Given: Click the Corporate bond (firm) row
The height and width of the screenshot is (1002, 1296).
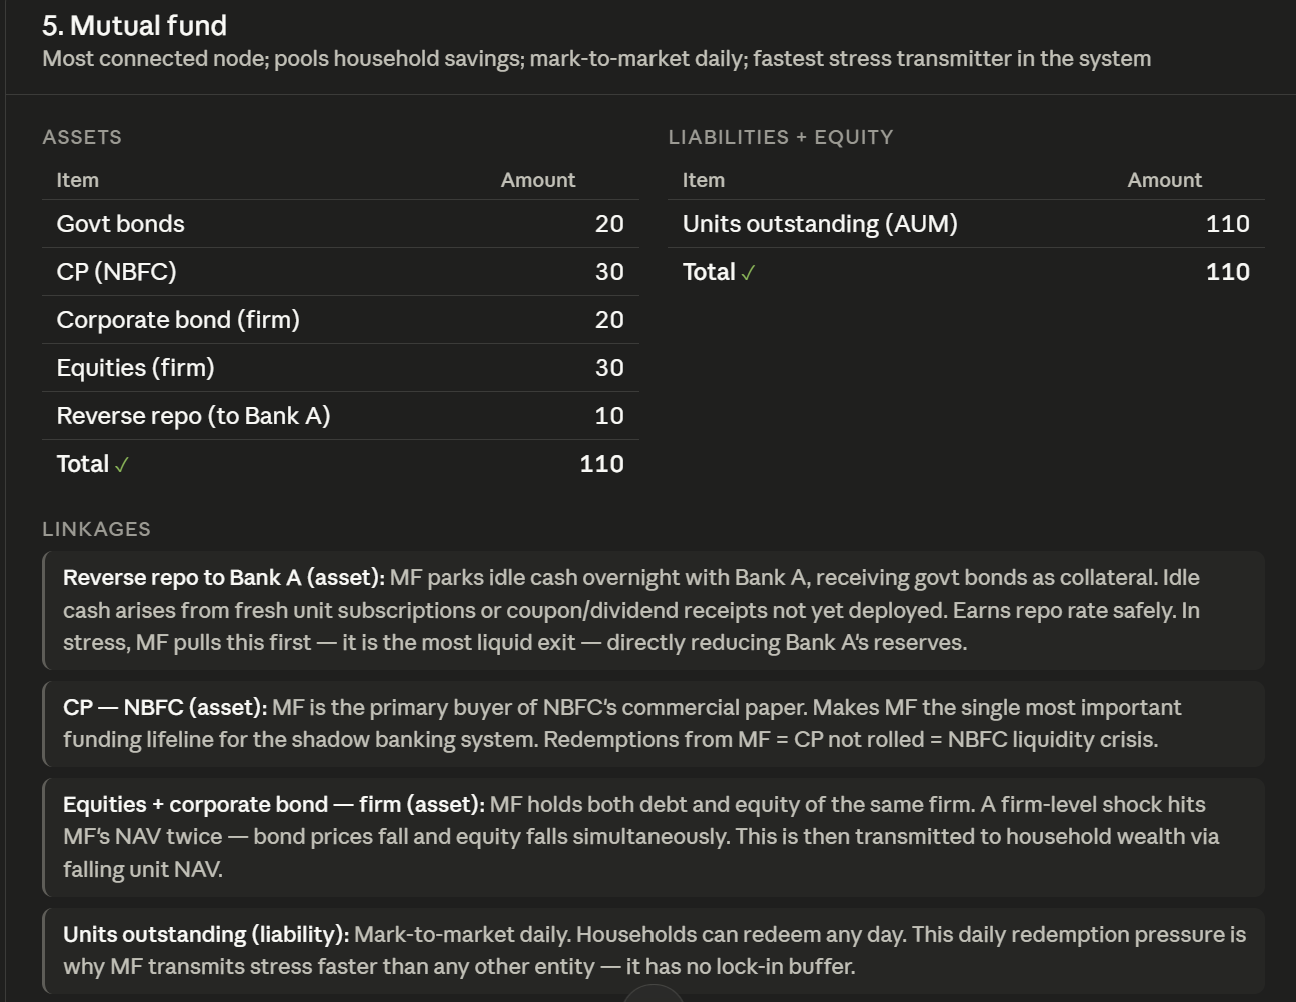Looking at the screenshot, I should 340,320.
